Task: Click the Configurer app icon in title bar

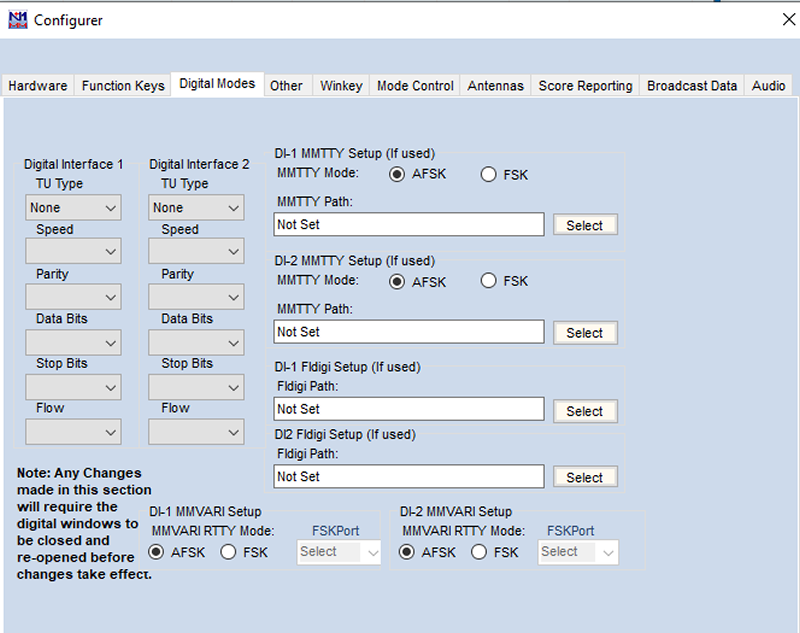Action: tap(17, 19)
